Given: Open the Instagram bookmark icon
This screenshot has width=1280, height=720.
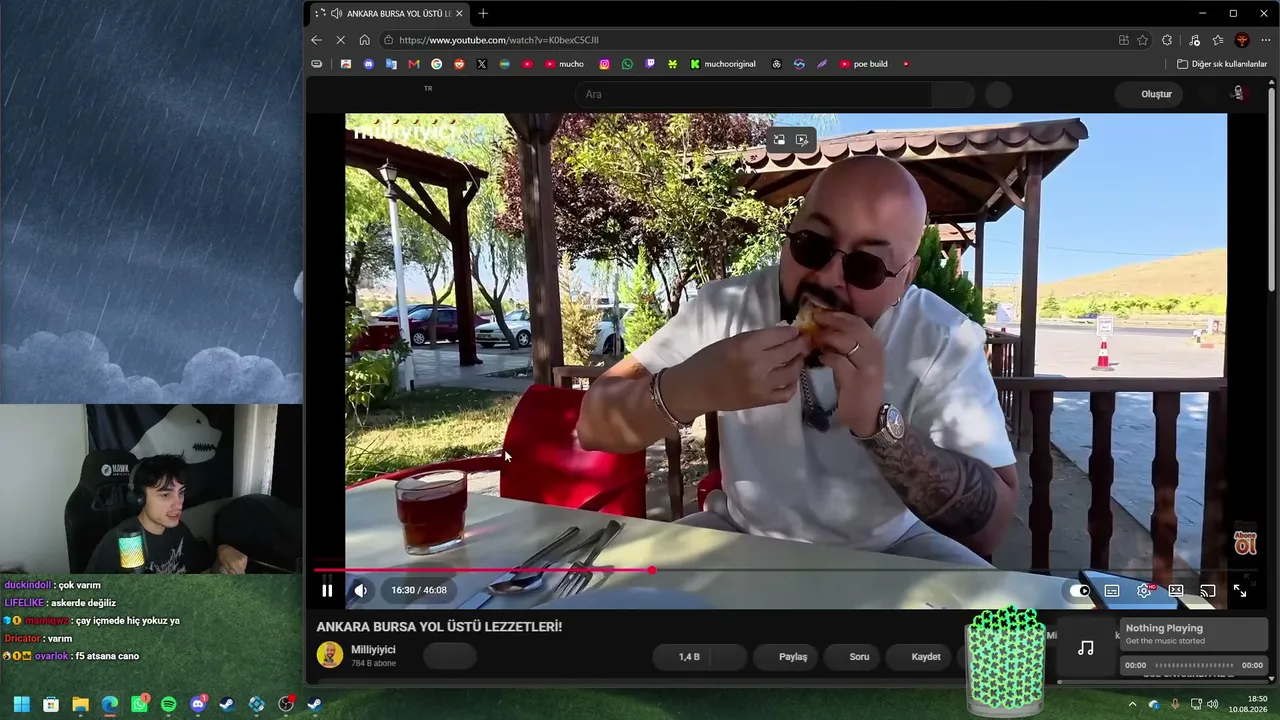Looking at the screenshot, I should [604, 64].
